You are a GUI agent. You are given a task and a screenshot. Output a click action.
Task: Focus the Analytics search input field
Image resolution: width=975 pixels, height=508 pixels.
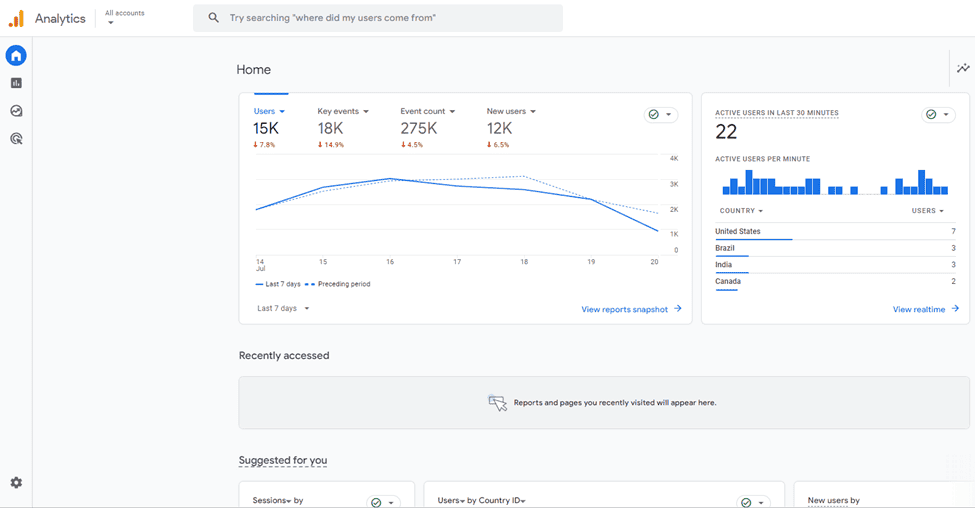[390, 18]
